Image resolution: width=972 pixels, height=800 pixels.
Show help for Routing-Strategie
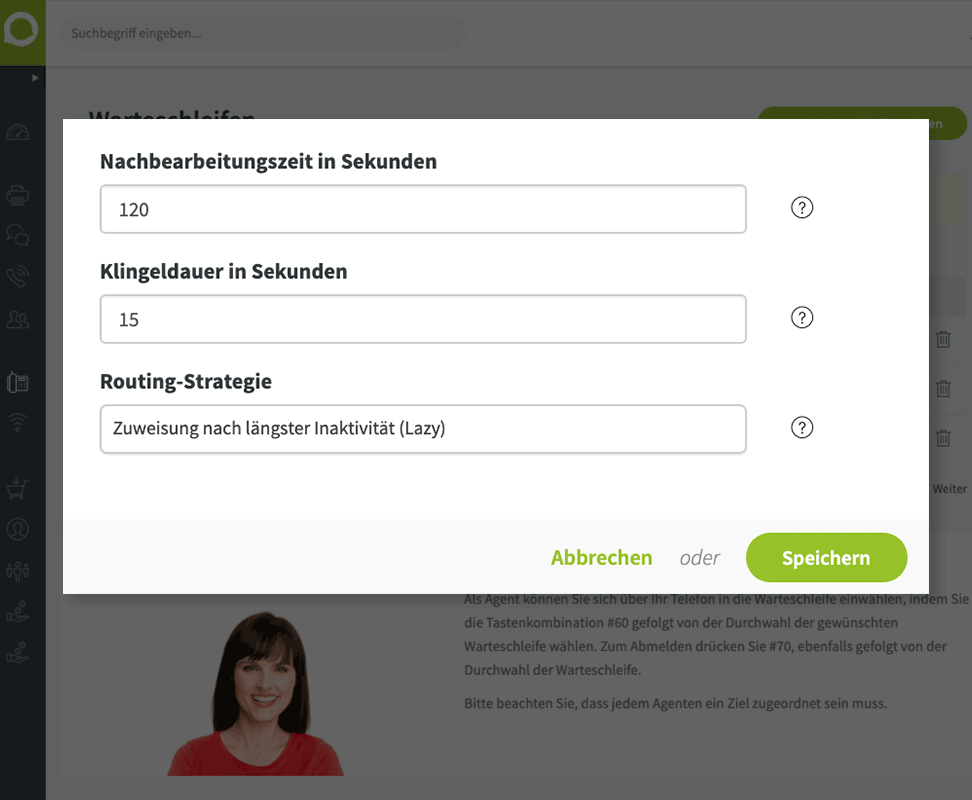point(802,428)
